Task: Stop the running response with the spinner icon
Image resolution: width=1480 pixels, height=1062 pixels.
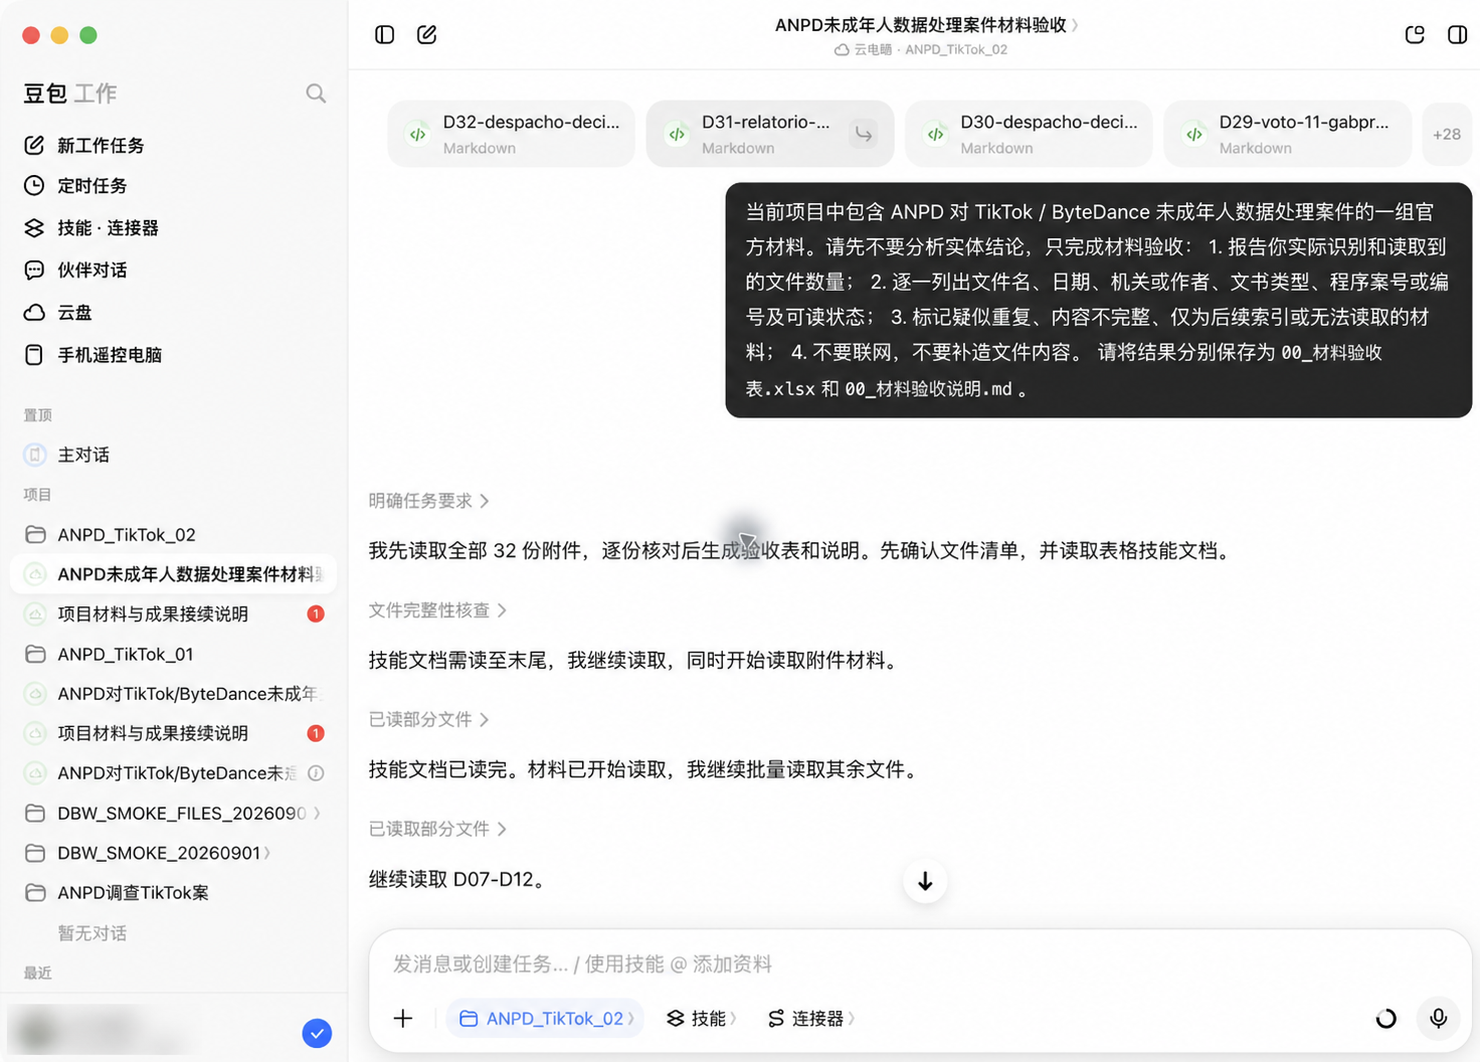Action: 1386,1019
